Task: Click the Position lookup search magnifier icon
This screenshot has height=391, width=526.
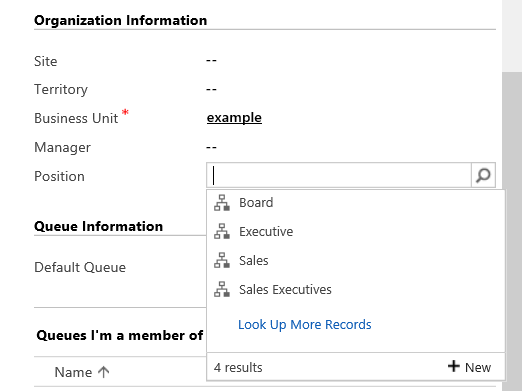Action: pyautogui.click(x=483, y=175)
